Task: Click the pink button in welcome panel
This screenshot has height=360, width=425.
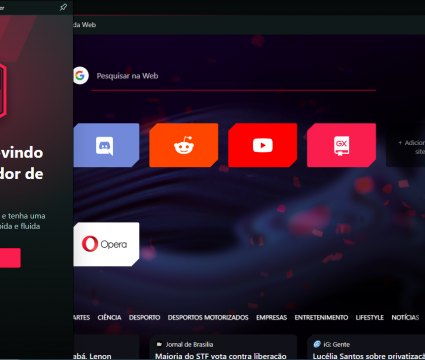Action: pyautogui.click(x=10, y=258)
